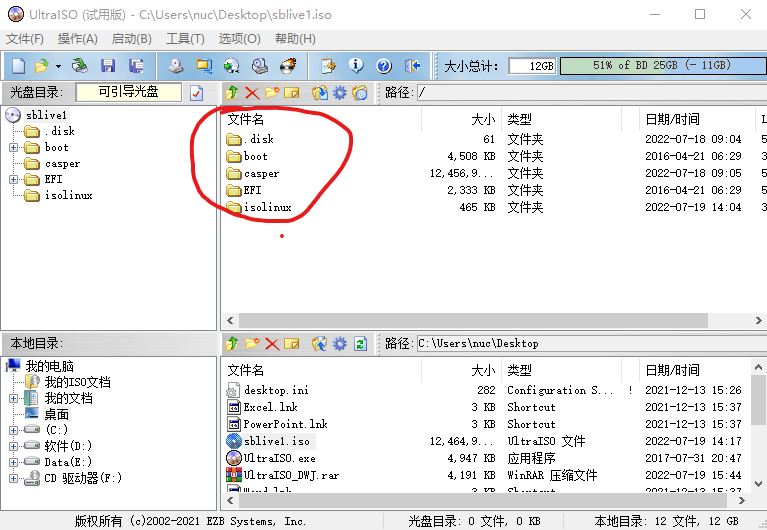Click the Open file folder icon
The height and width of the screenshot is (530, 767).
point(42,66)
